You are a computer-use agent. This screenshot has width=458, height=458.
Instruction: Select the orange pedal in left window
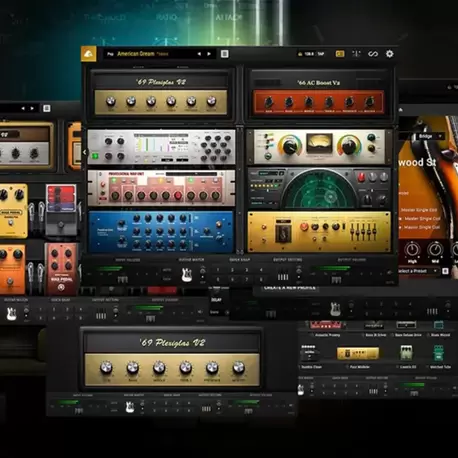pos(12,269)
